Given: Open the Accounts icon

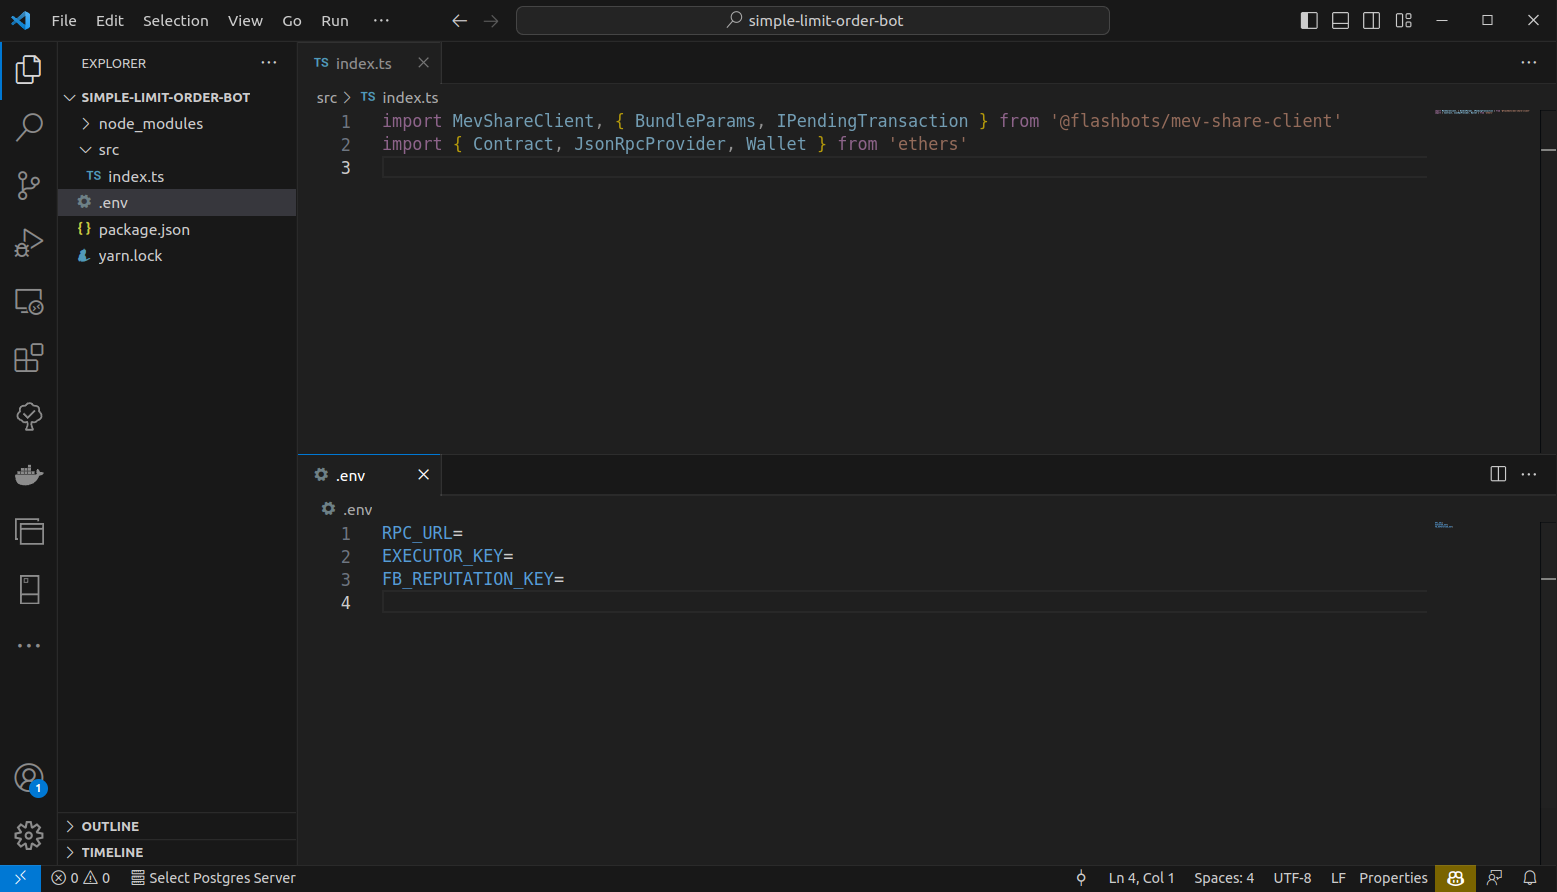Looking at the screenshot, I should pyautogui.click(x=29, y=778).
